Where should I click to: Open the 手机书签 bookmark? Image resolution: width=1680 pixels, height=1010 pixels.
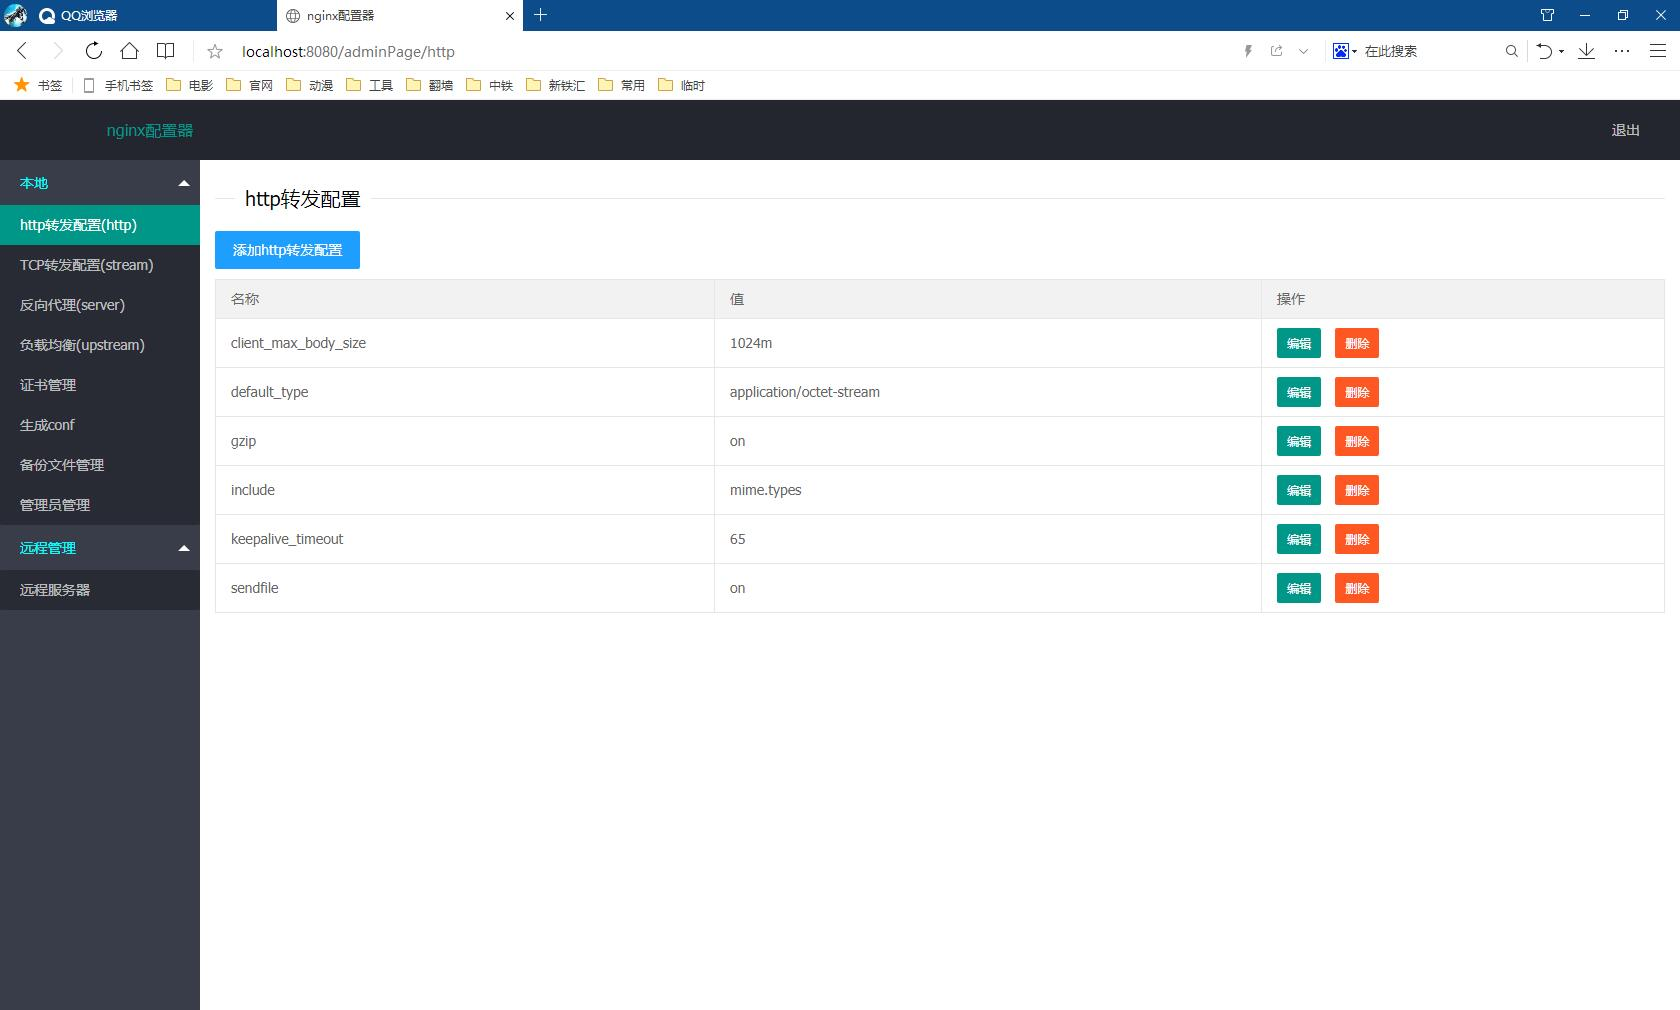(x=118, y=85)
